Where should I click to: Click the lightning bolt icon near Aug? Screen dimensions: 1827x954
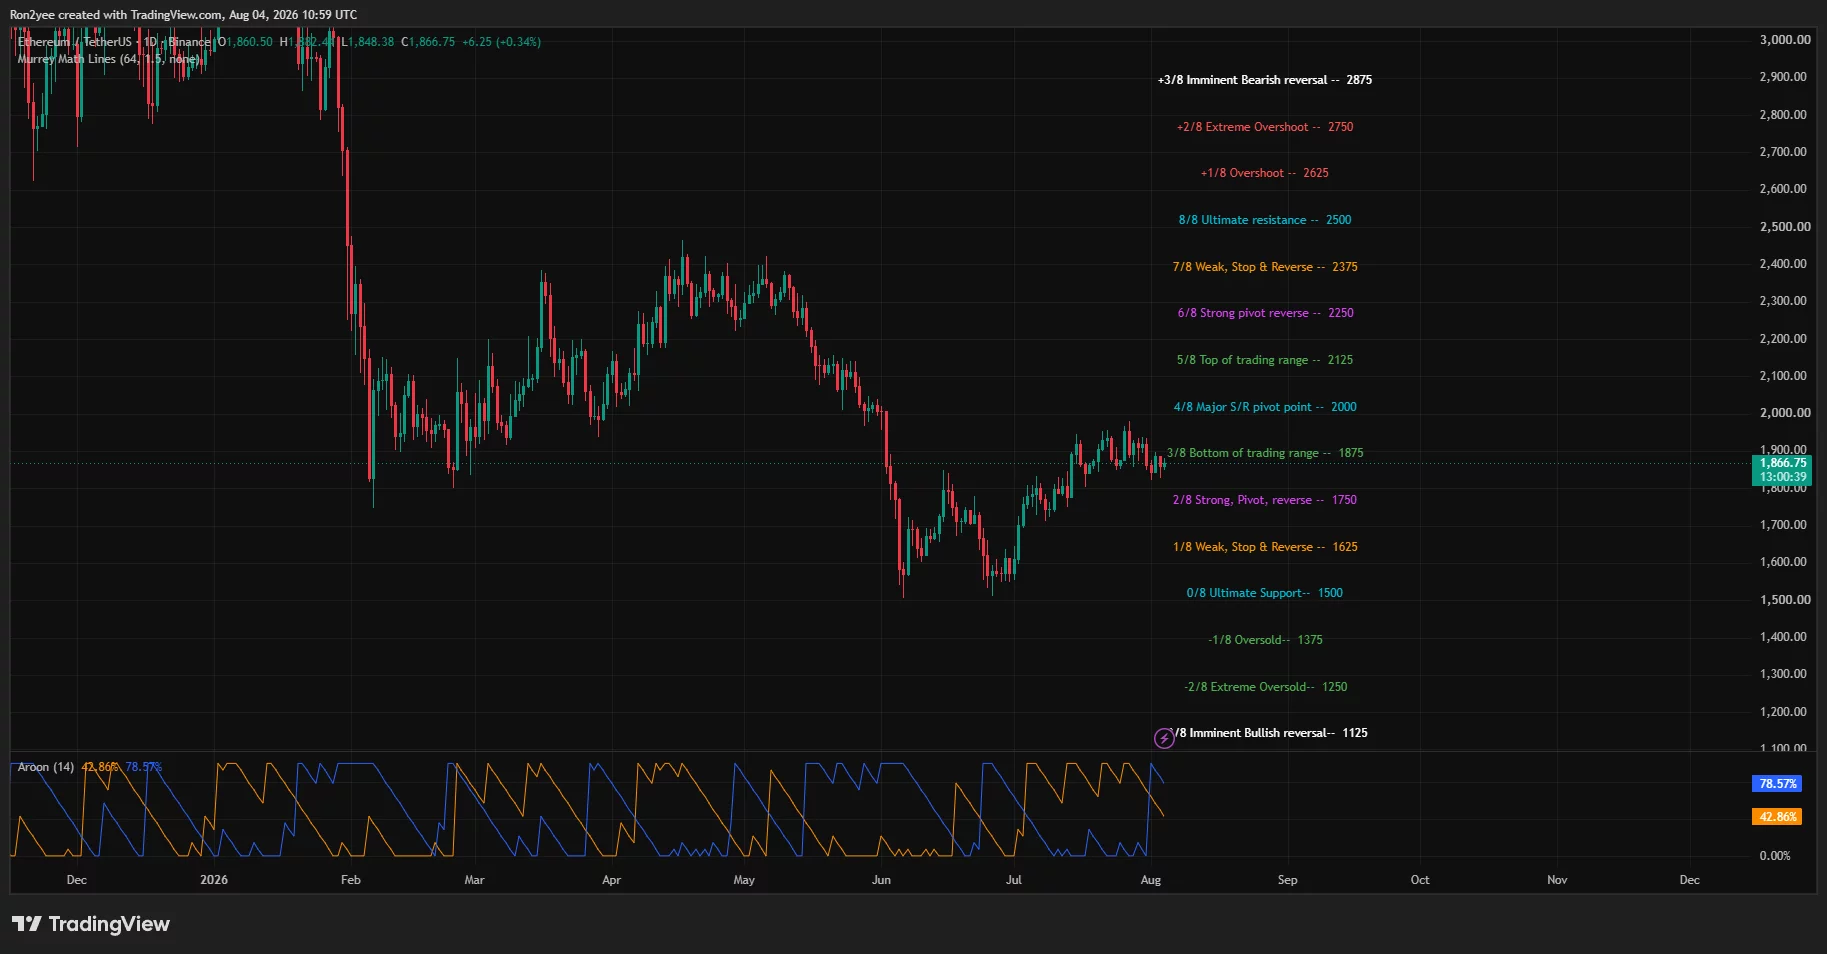1164,739
